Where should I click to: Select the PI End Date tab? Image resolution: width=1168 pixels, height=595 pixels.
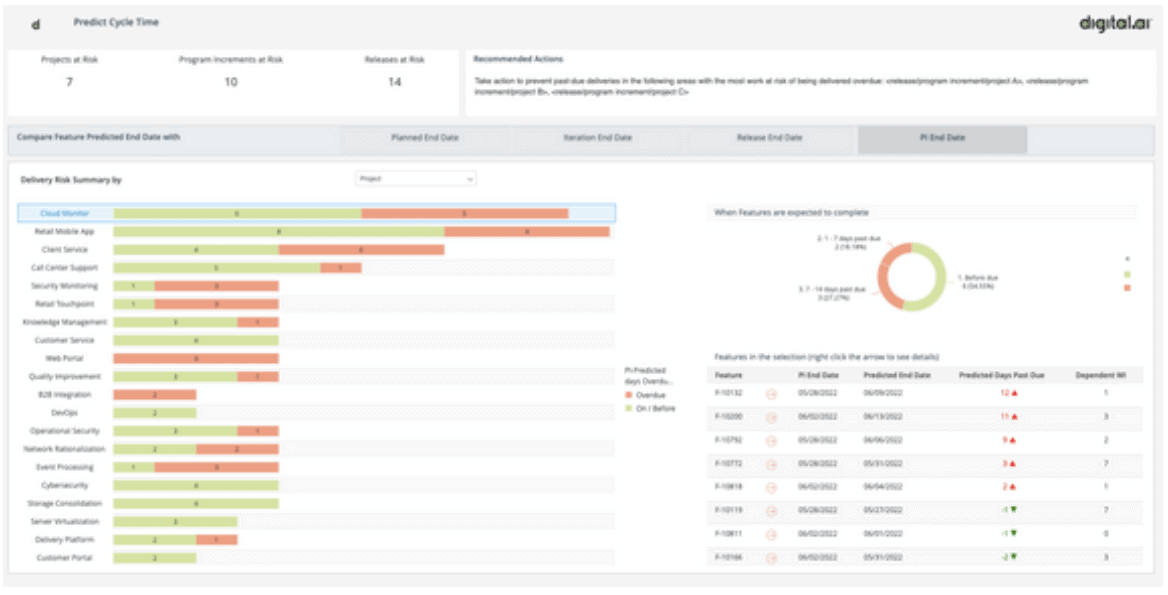click(x=942, y=138)
